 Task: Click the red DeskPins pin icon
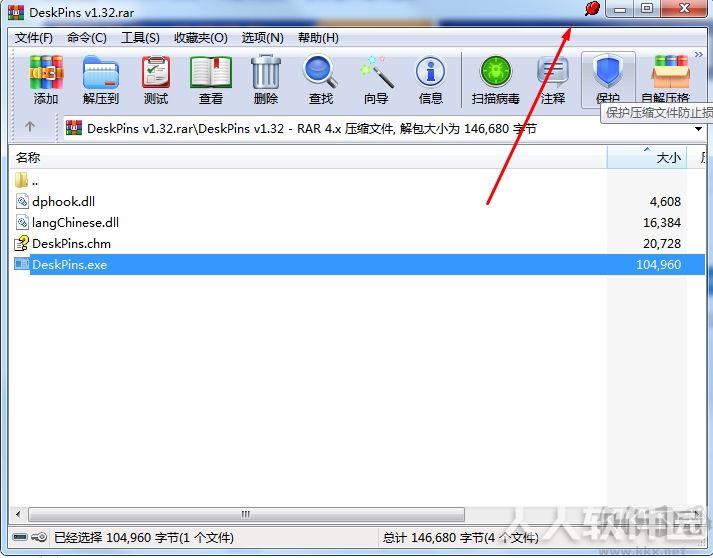click(x=592, y=8)
